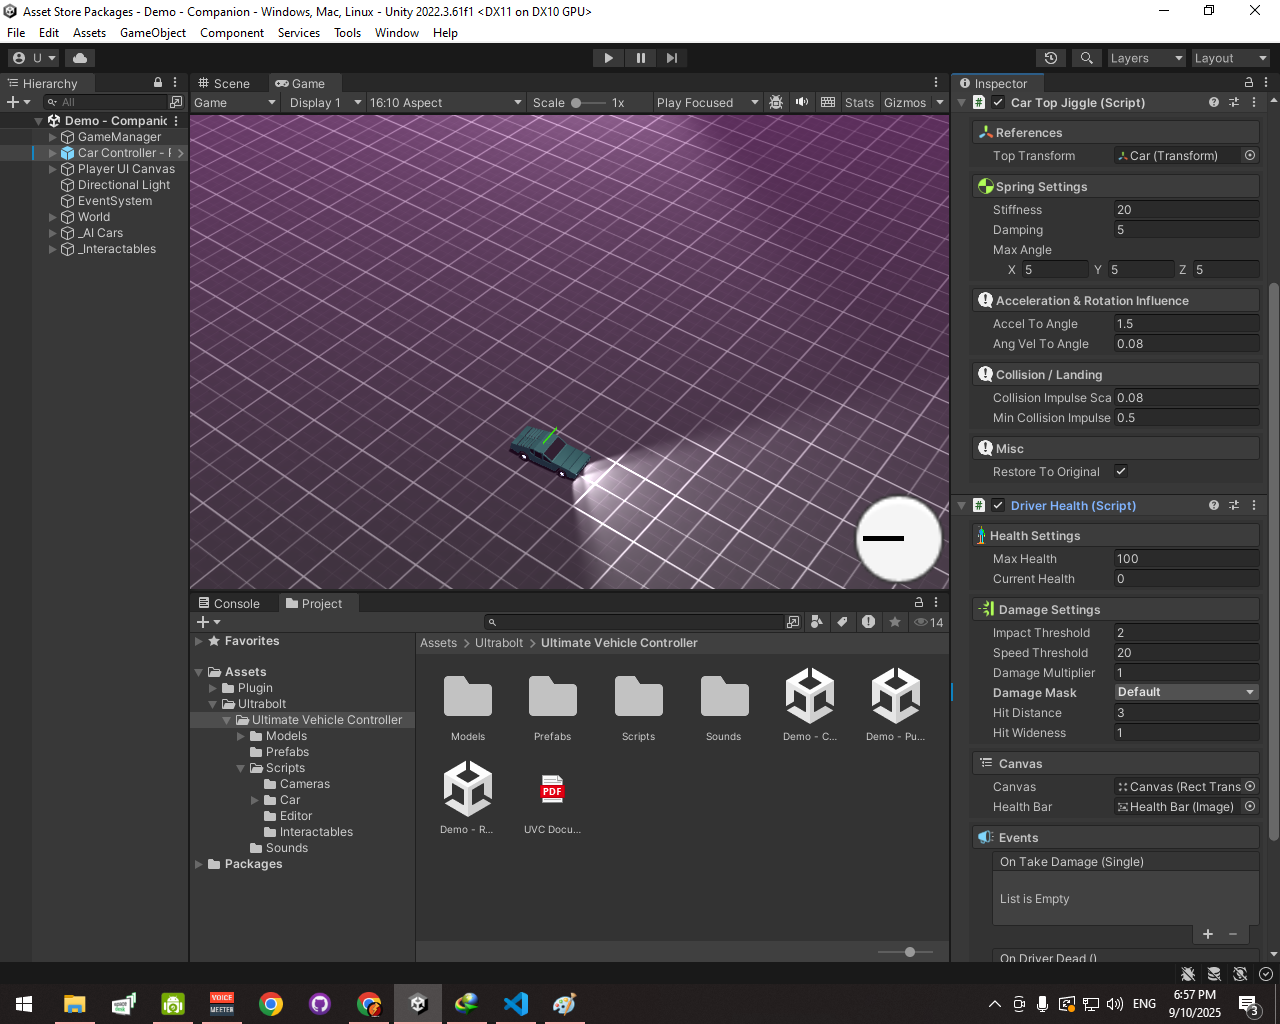
Task: Open the Sounds folder in asset grid
Action: coord(724,706)
